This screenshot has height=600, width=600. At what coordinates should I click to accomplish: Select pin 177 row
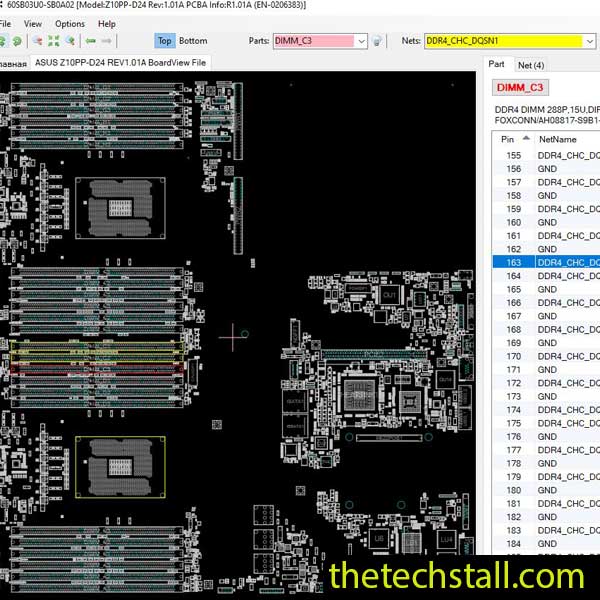pos(546,450)
